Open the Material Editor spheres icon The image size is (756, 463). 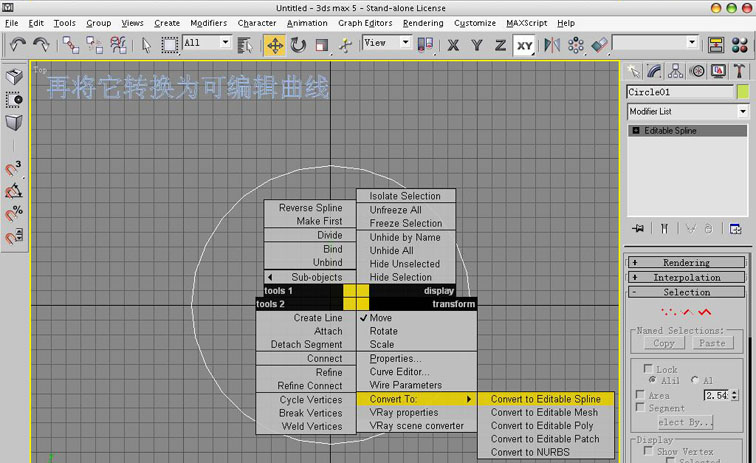[x=739, y=45]
